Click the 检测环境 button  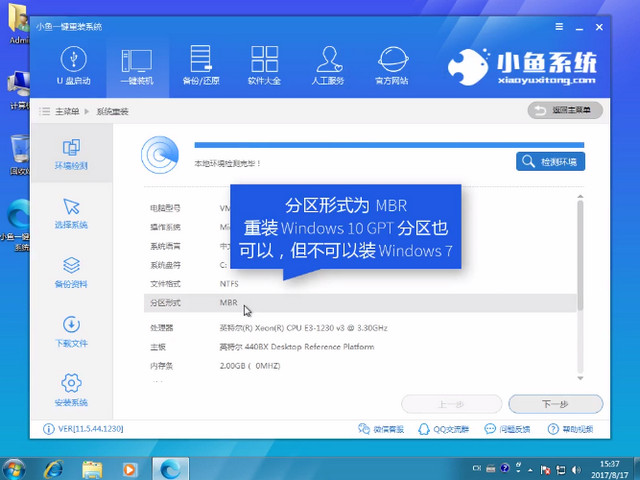tap(551, 161)
